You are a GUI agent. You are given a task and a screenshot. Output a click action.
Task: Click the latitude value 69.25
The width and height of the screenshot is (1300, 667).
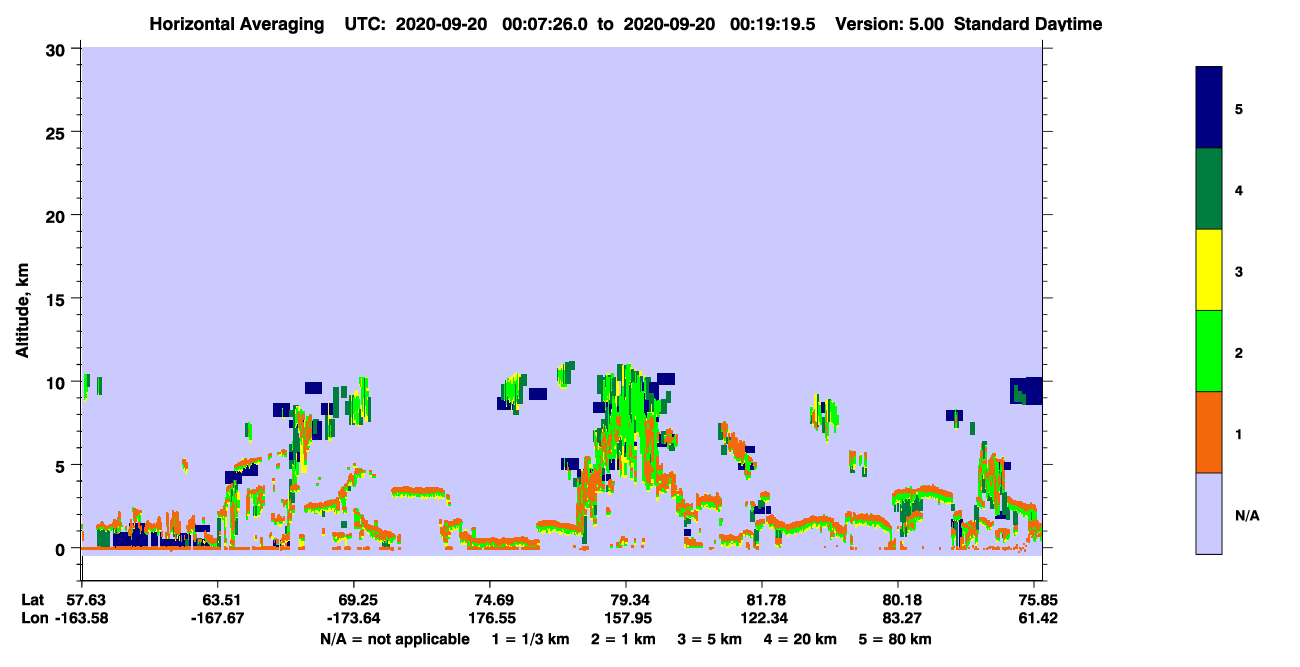click(354, 600)
